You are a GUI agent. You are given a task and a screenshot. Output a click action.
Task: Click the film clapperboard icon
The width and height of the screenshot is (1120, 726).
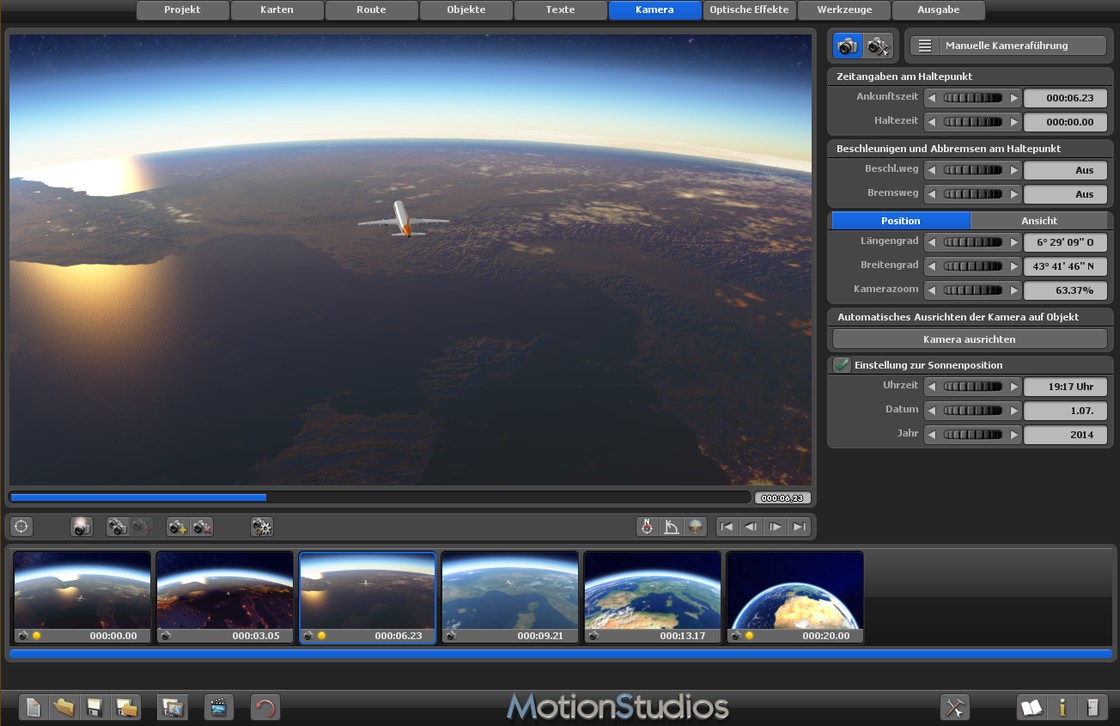[218, 708]
